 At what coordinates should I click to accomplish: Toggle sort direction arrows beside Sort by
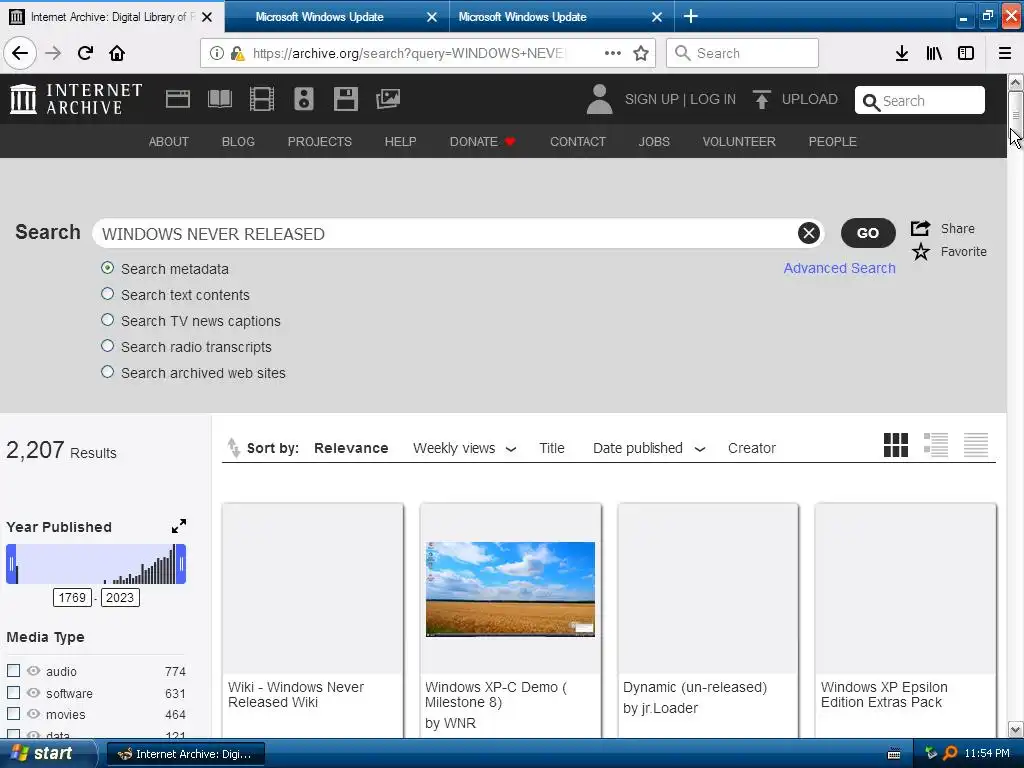coord(233,447)
